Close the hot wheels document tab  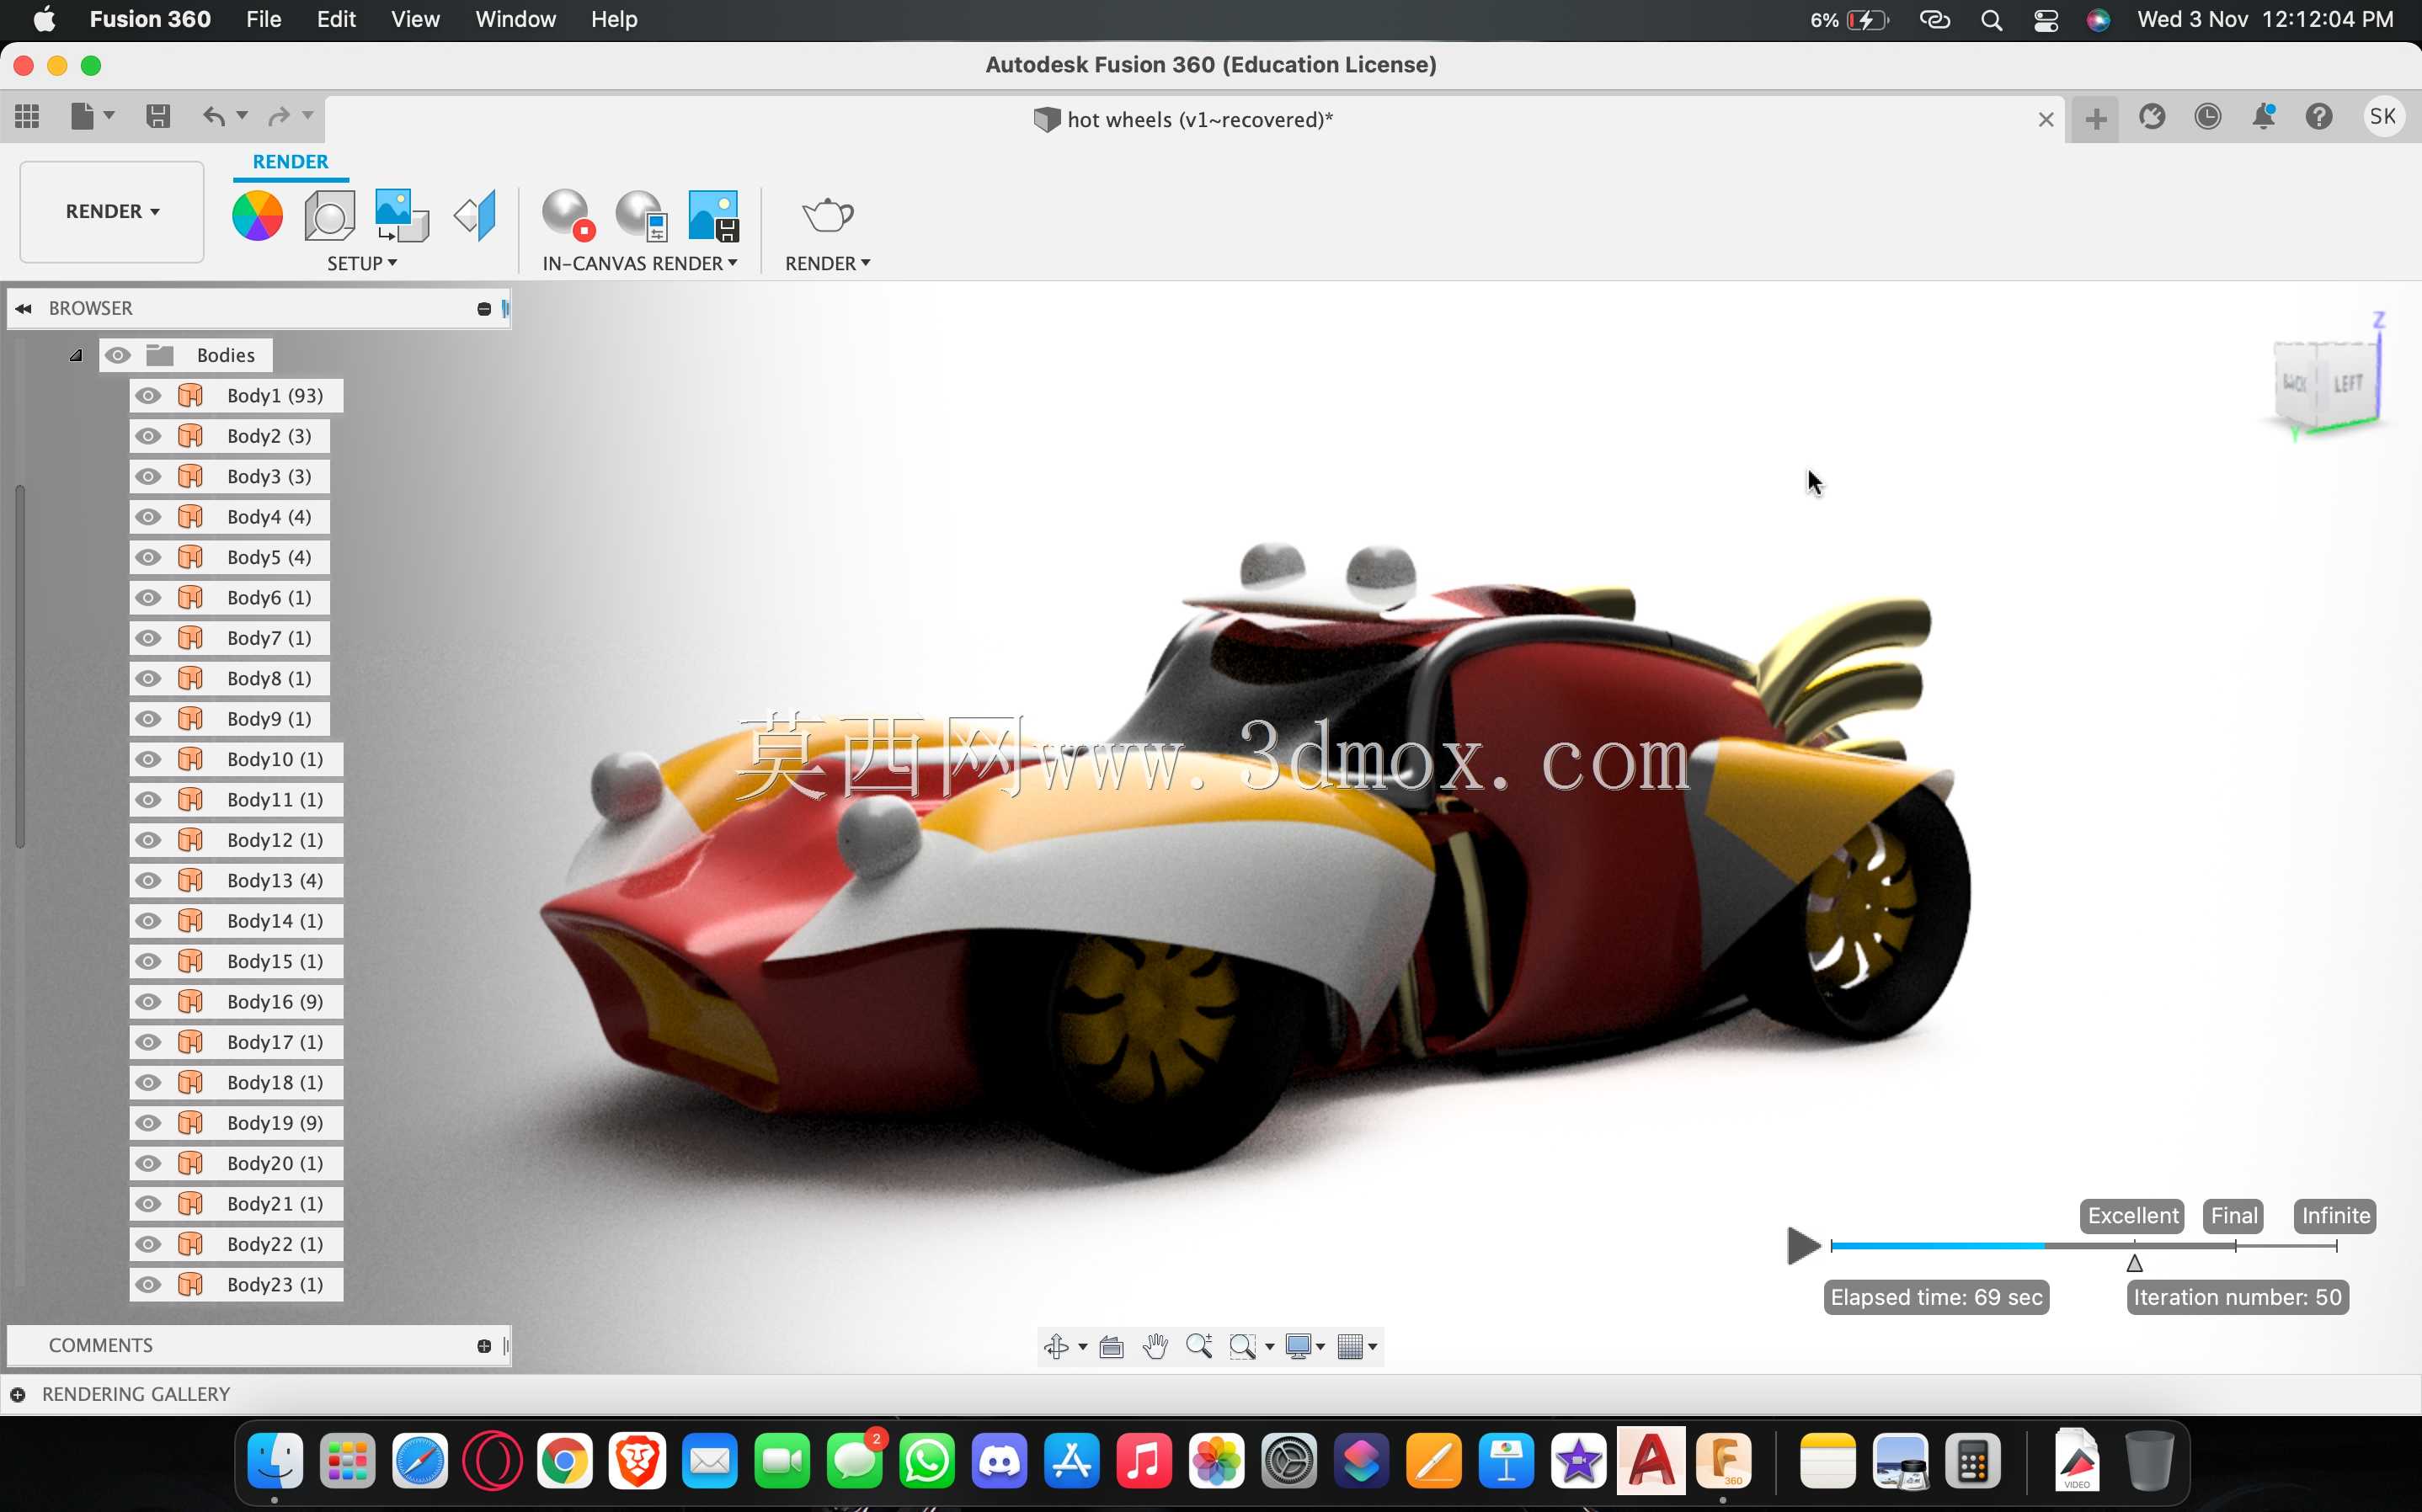coord(2046,120)
